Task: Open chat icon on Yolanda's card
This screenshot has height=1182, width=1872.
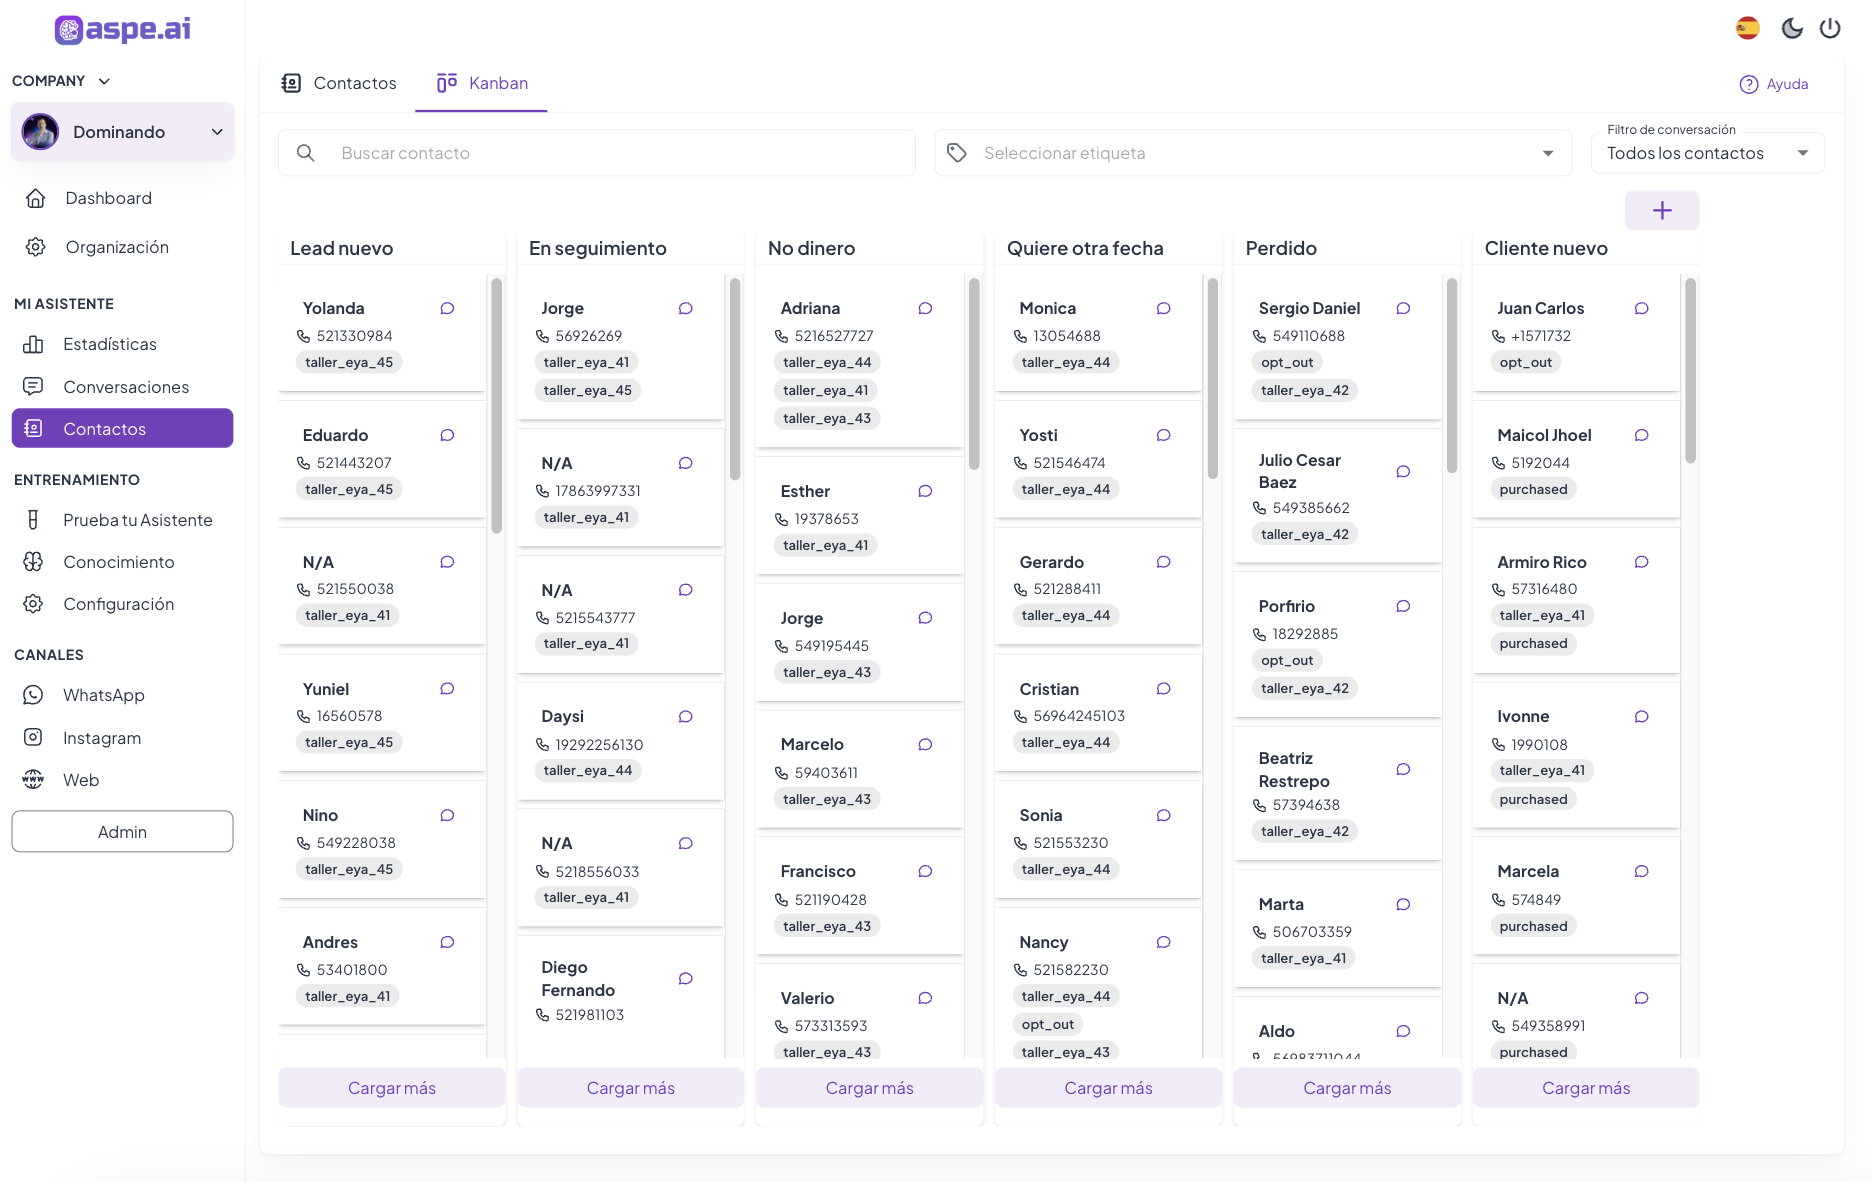Action: pos(447,308)
